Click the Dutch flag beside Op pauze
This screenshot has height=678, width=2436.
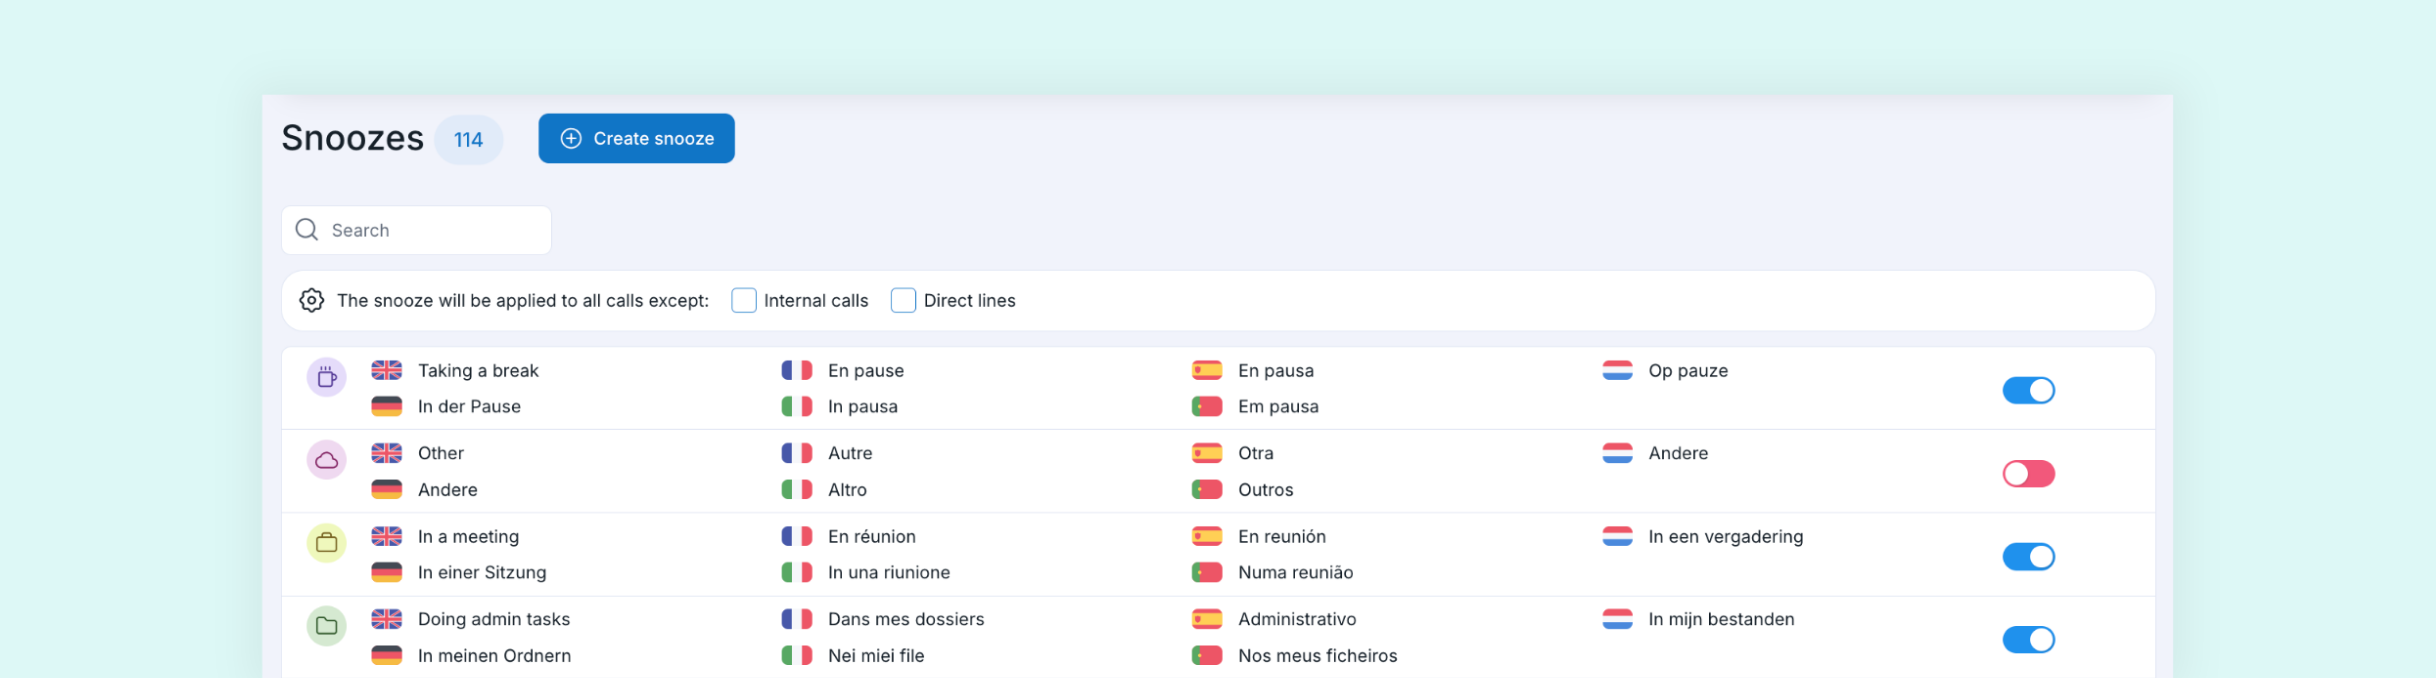coord(1617,370)
